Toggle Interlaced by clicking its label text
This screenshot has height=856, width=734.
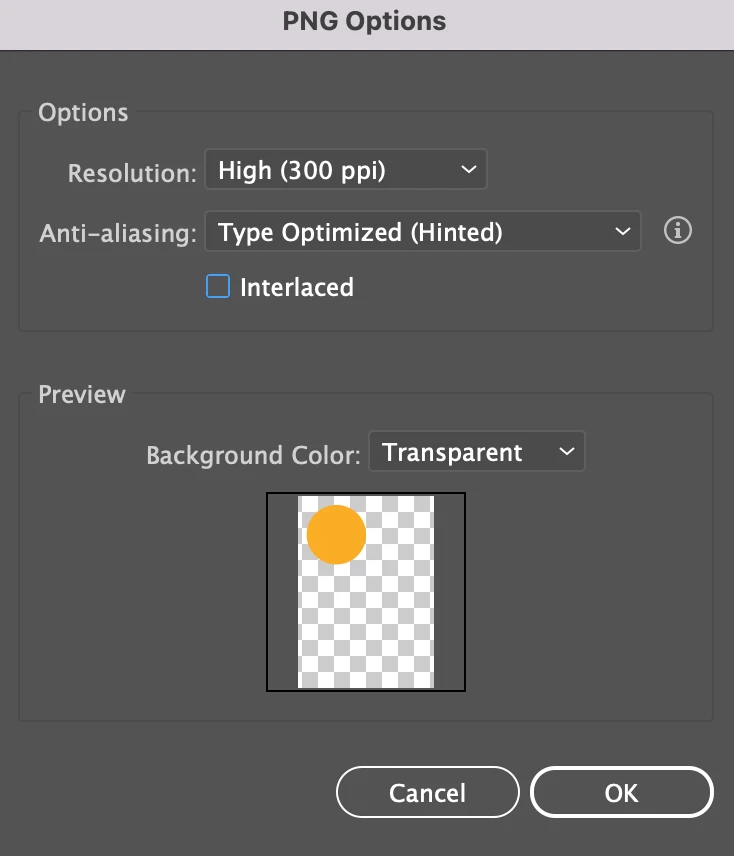coord(297,287)
